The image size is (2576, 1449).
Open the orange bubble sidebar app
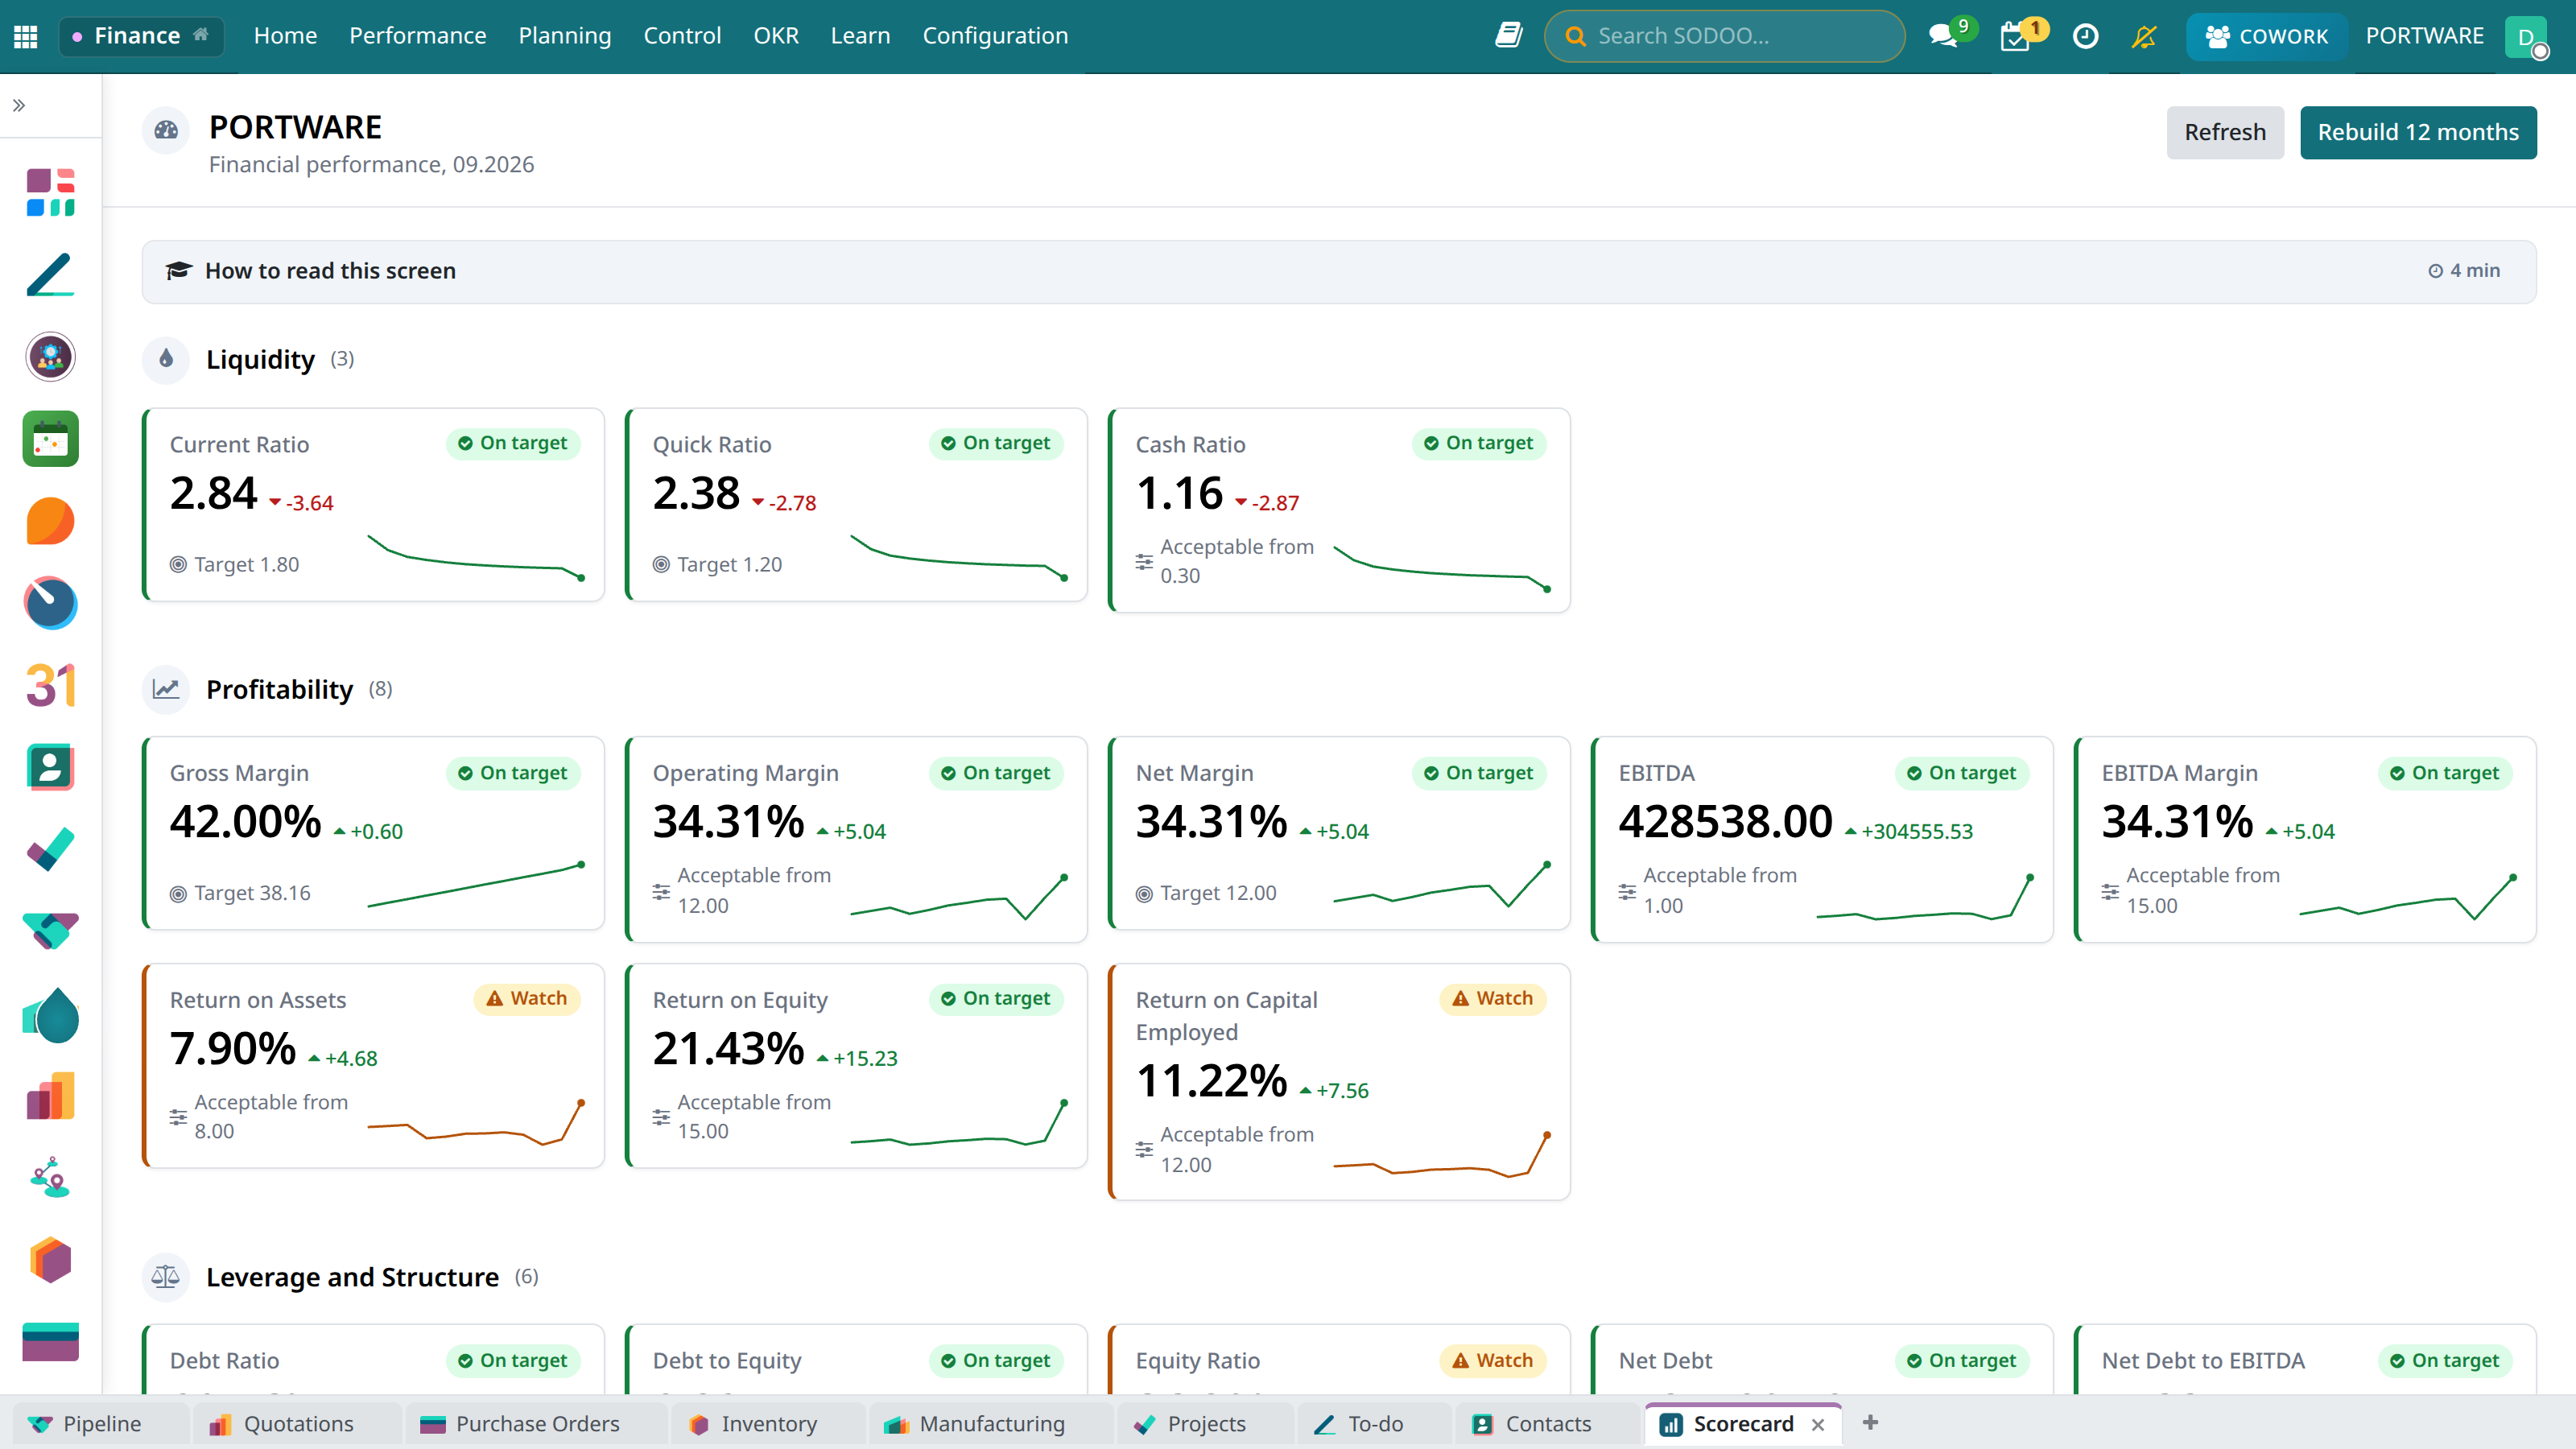click(50, 521)
